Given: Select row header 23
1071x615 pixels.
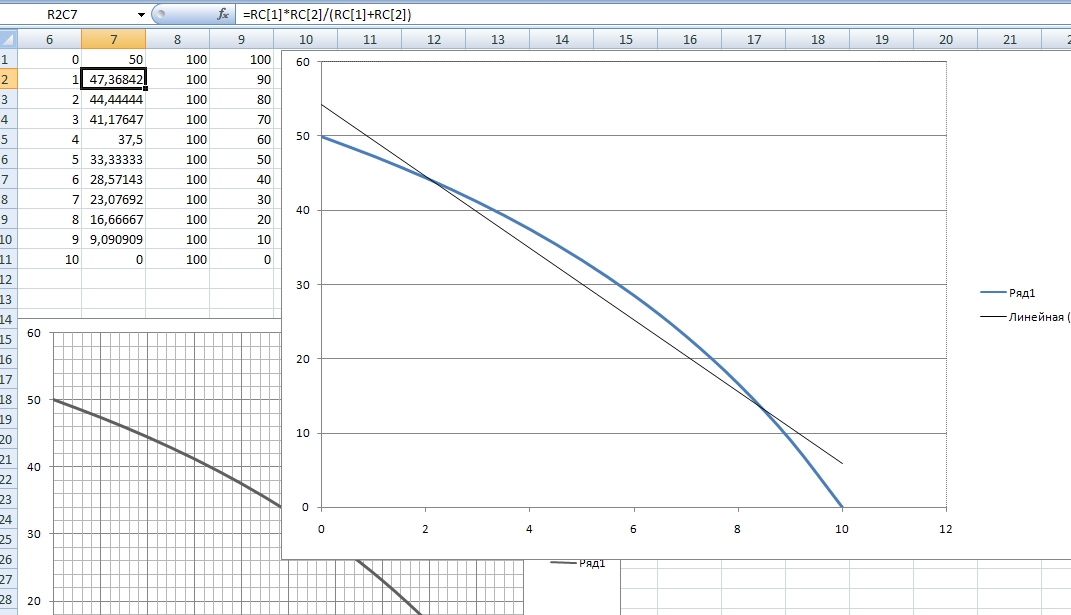Looking at the screenshot, I should coord(8,499).
